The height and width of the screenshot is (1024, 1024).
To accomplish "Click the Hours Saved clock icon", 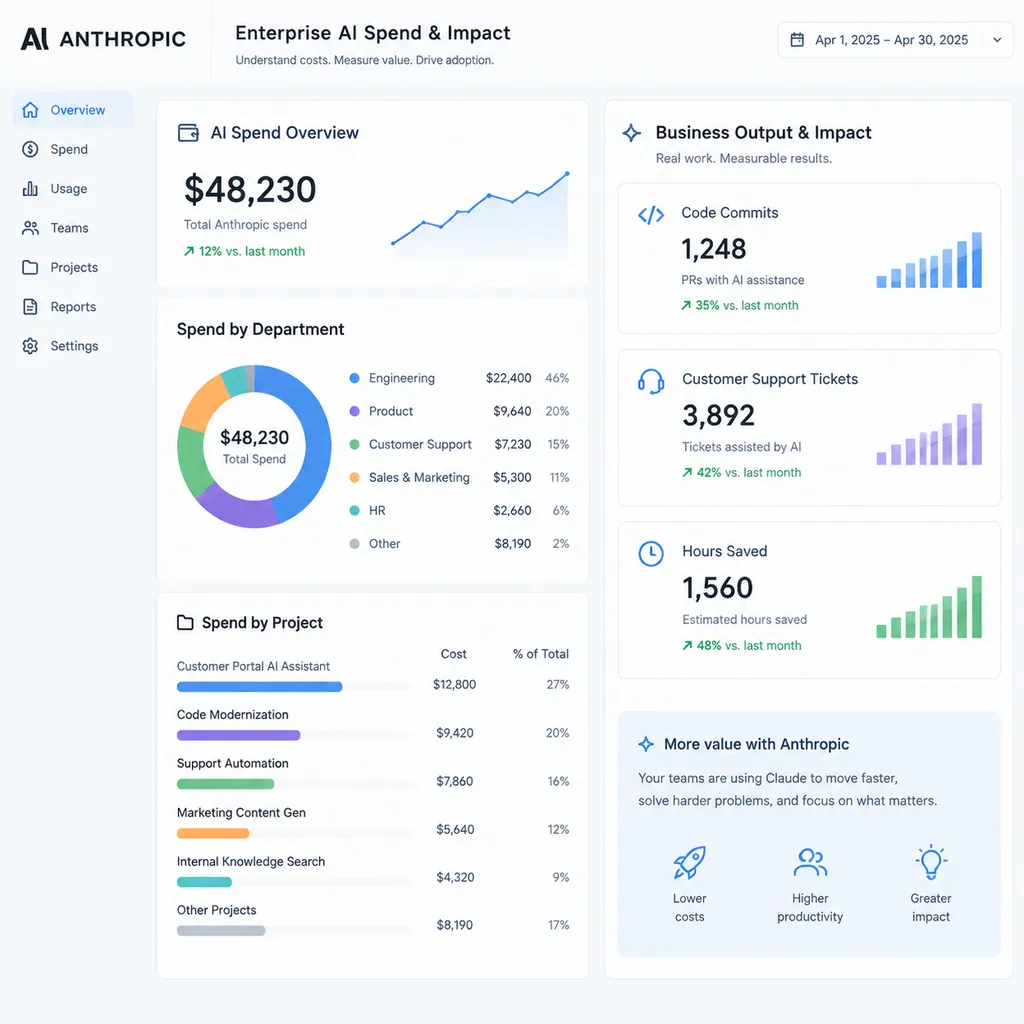I will 651,554.
